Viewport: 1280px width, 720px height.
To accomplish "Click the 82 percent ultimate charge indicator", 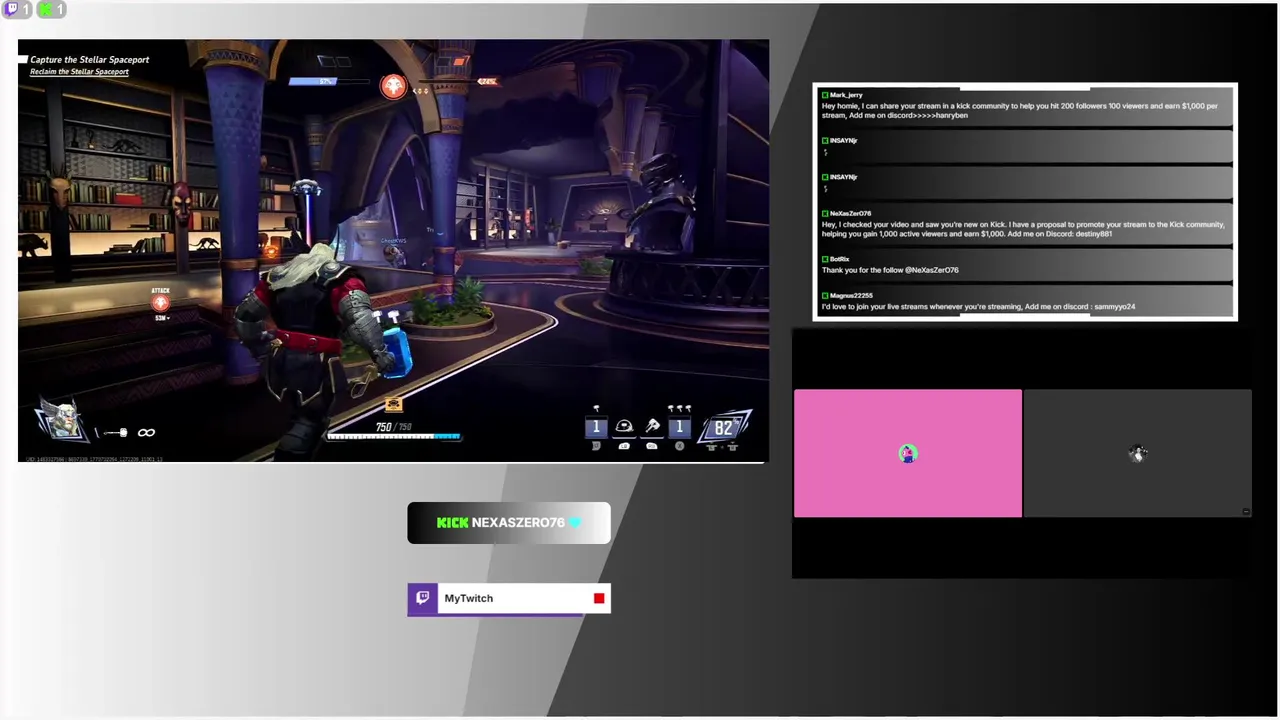I will [x=724, y=428].
